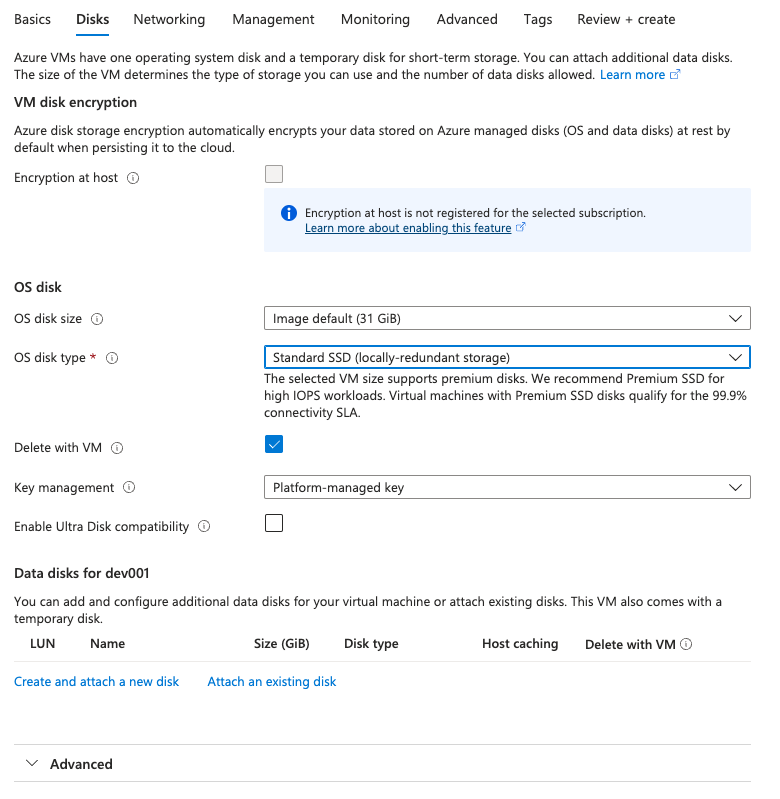Click Attach an existing disk link
780x799 pixels.
click(x=272, y=682)
